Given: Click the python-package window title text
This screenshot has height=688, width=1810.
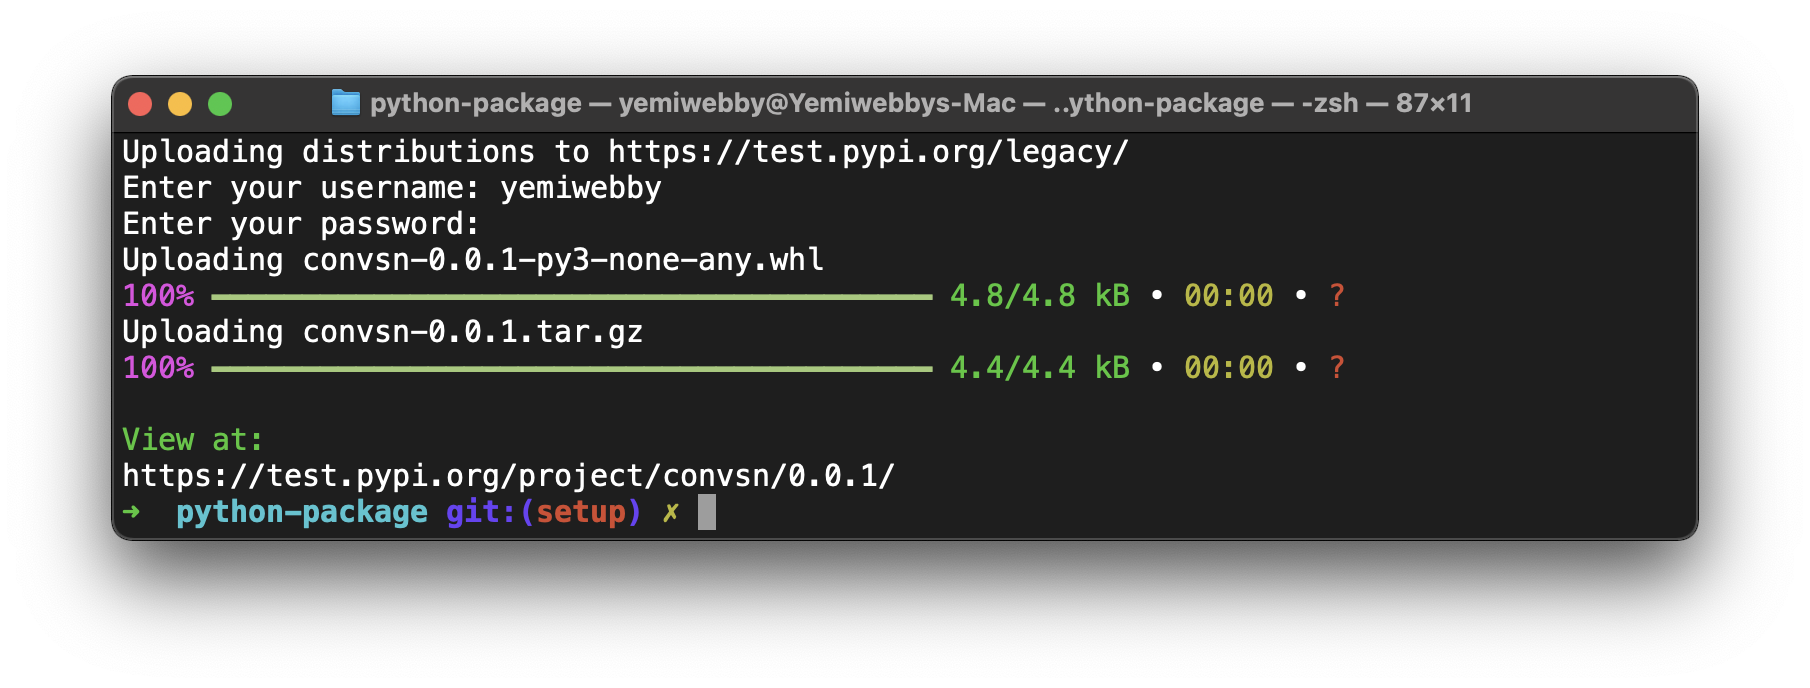Looking at the screenshot, I should [920, 103].
